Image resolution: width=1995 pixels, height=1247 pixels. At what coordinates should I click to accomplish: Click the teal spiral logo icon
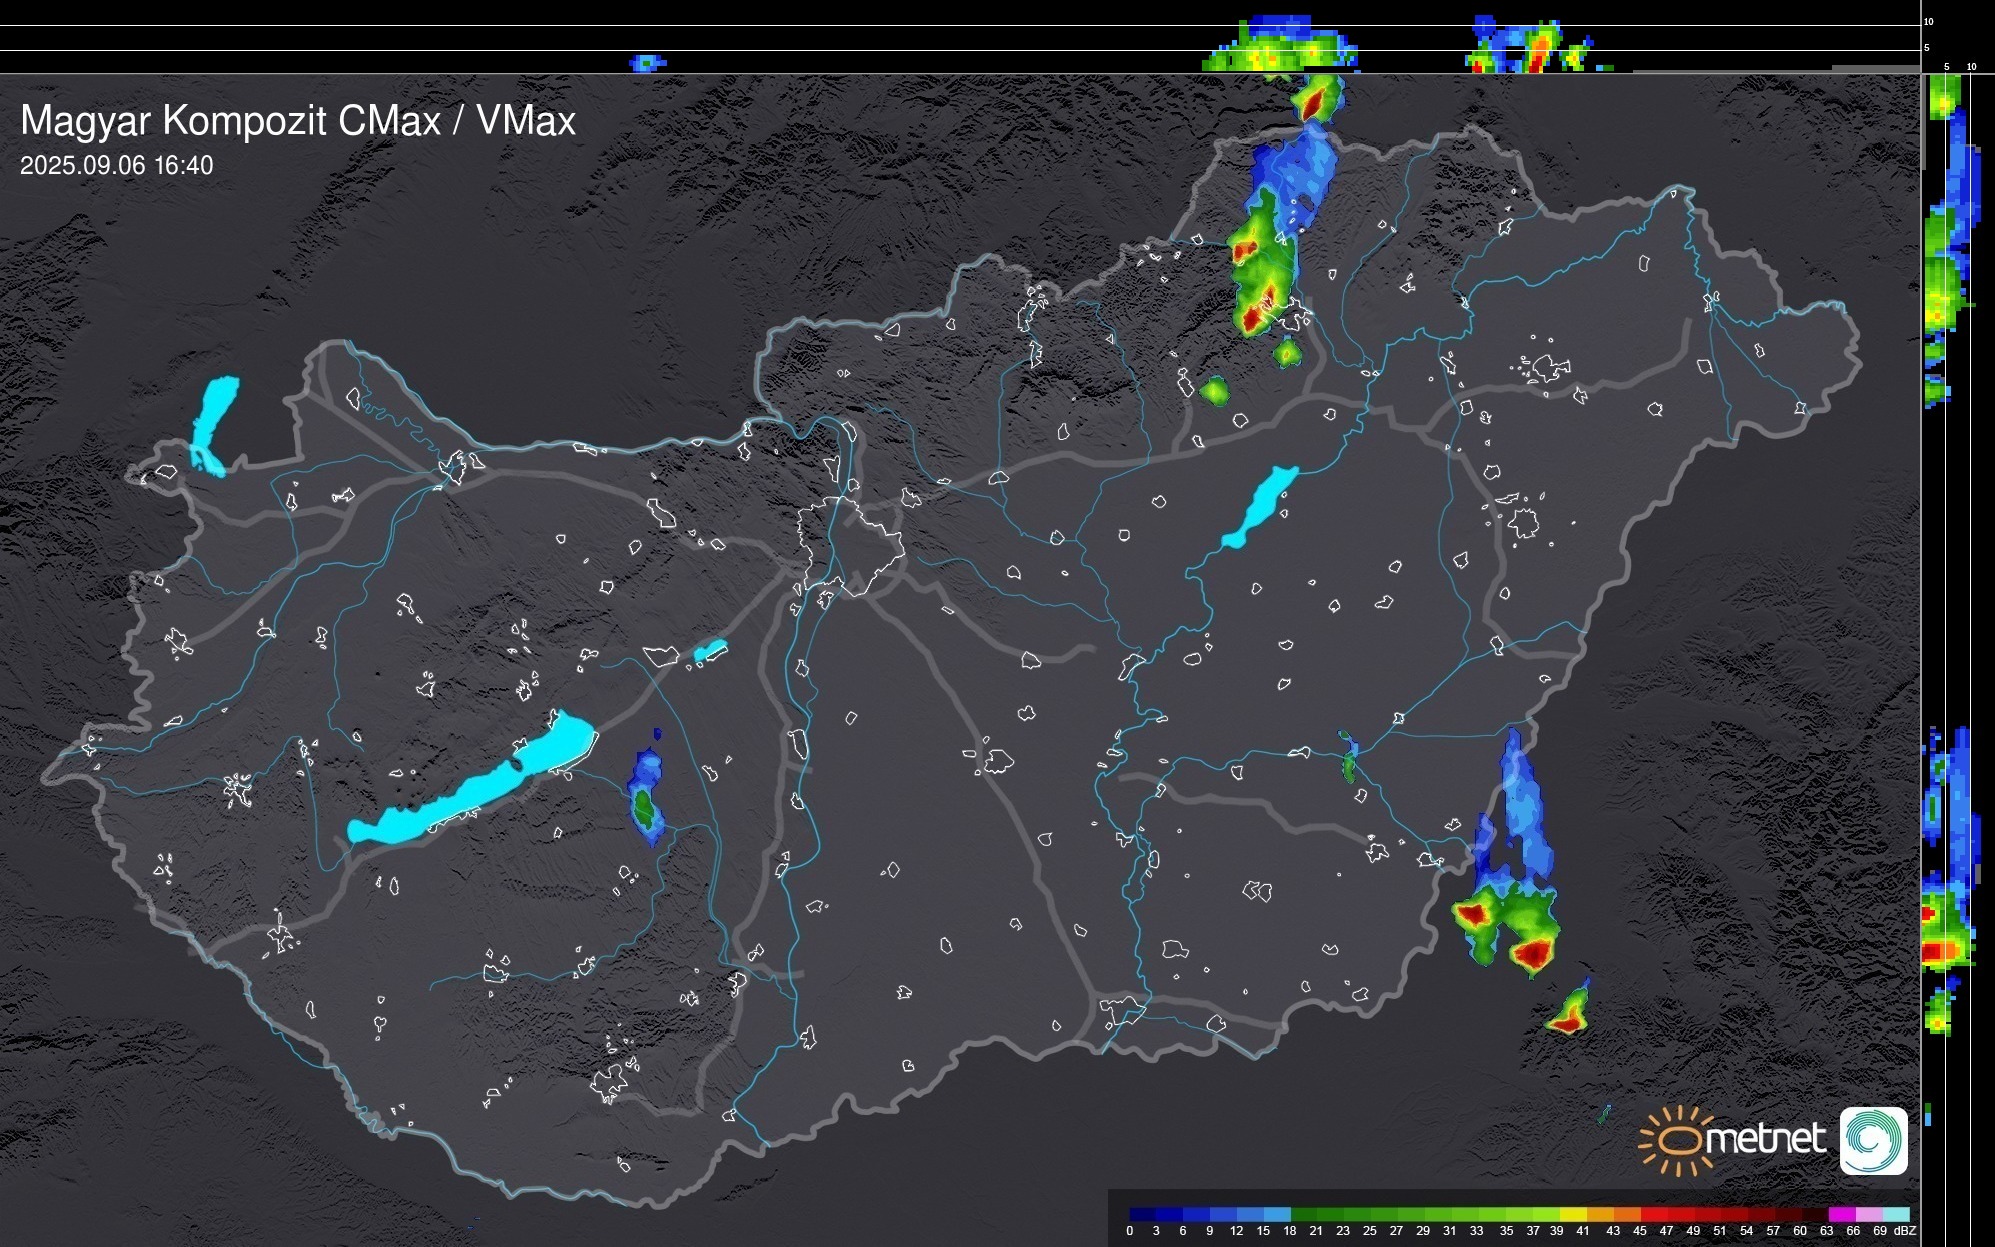tap(1873, 1140)
